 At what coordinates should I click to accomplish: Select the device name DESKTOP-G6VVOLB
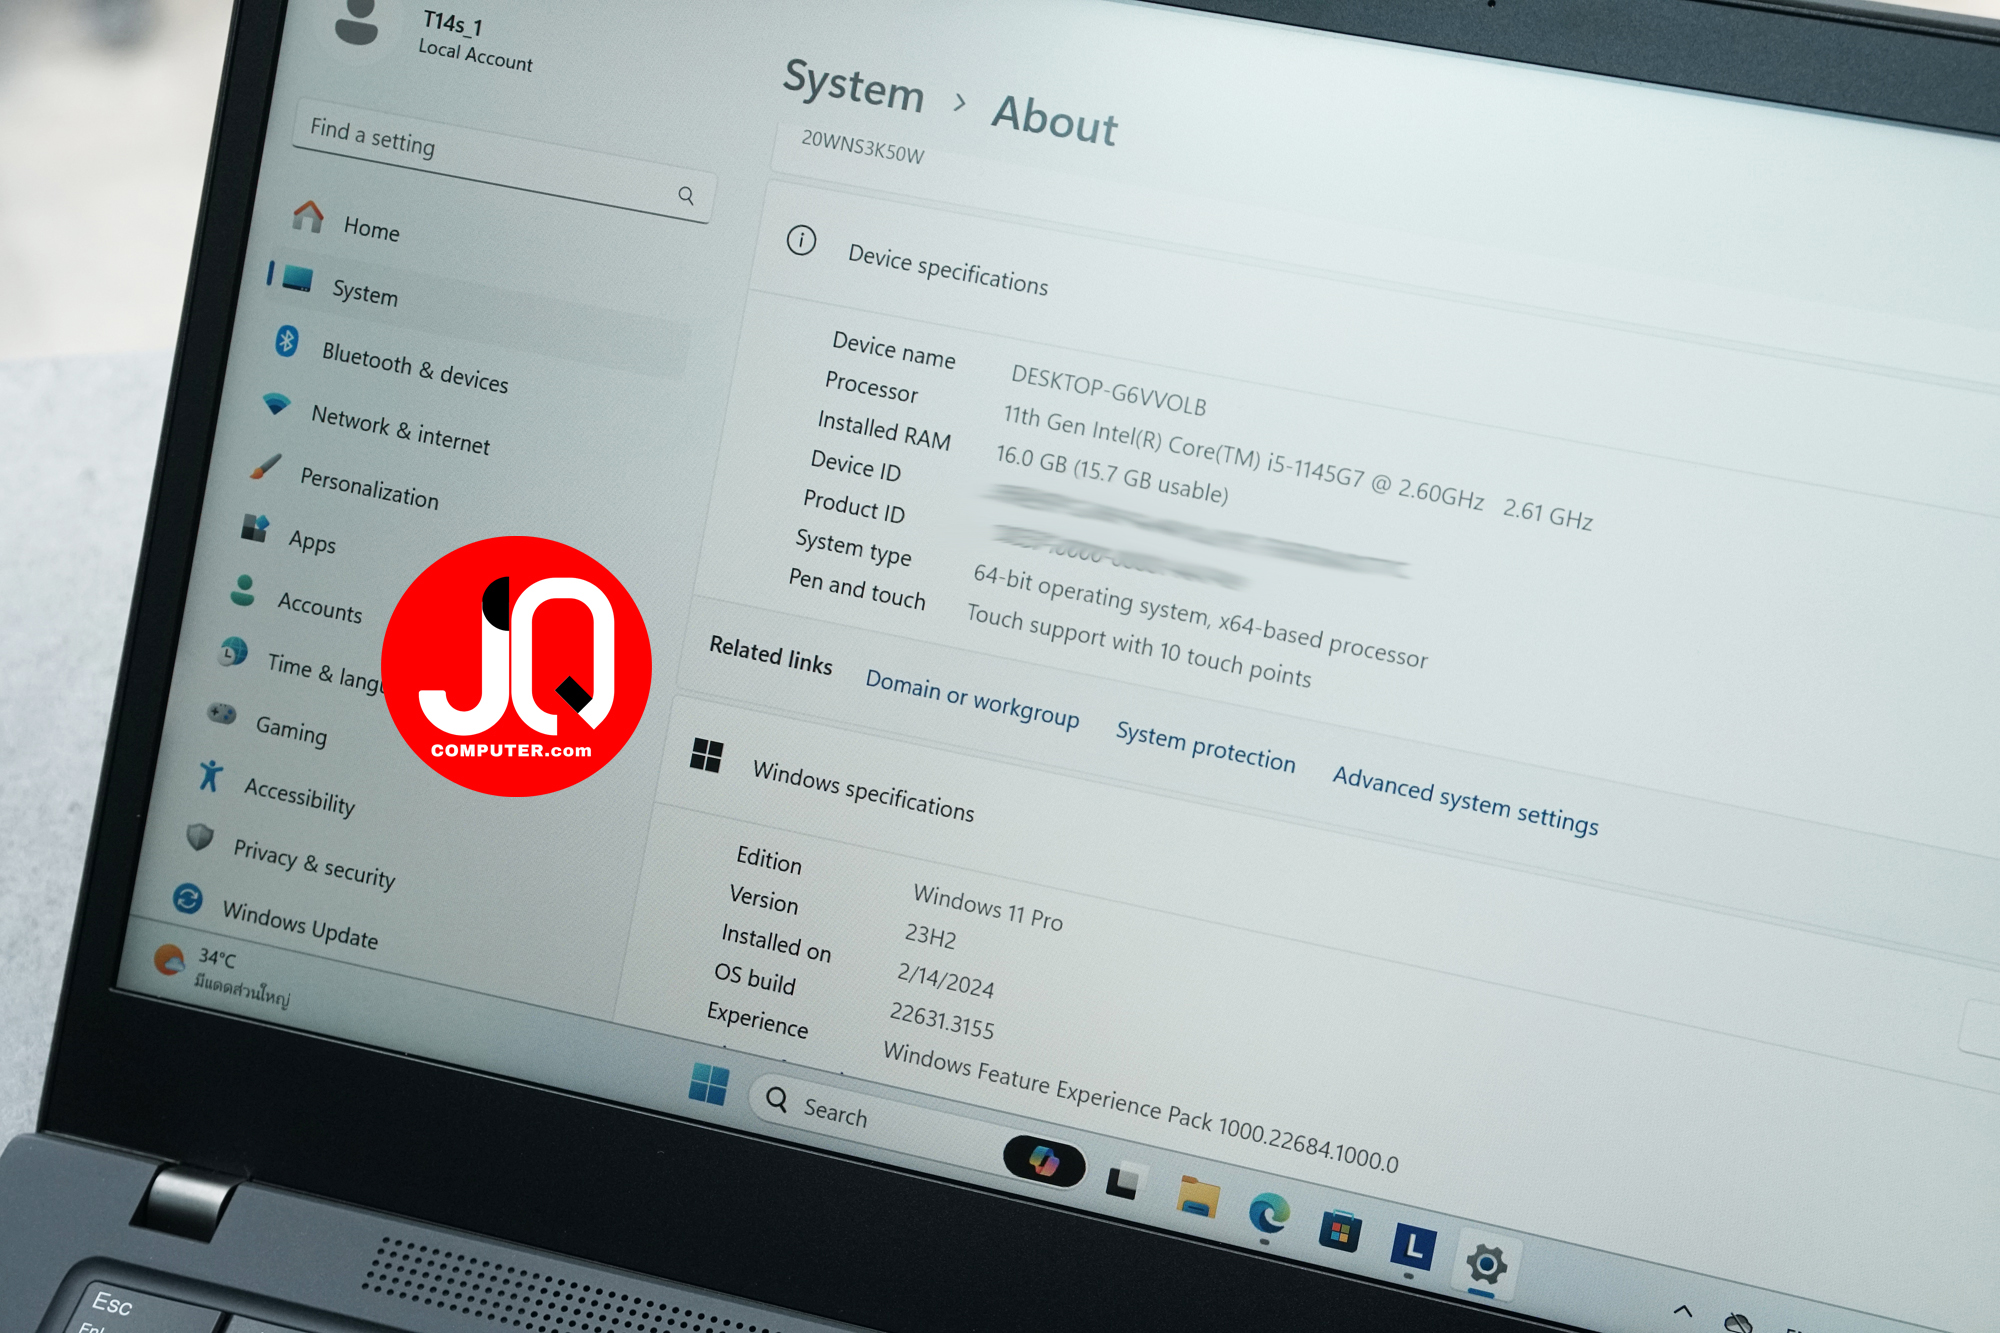[1108, 391]
